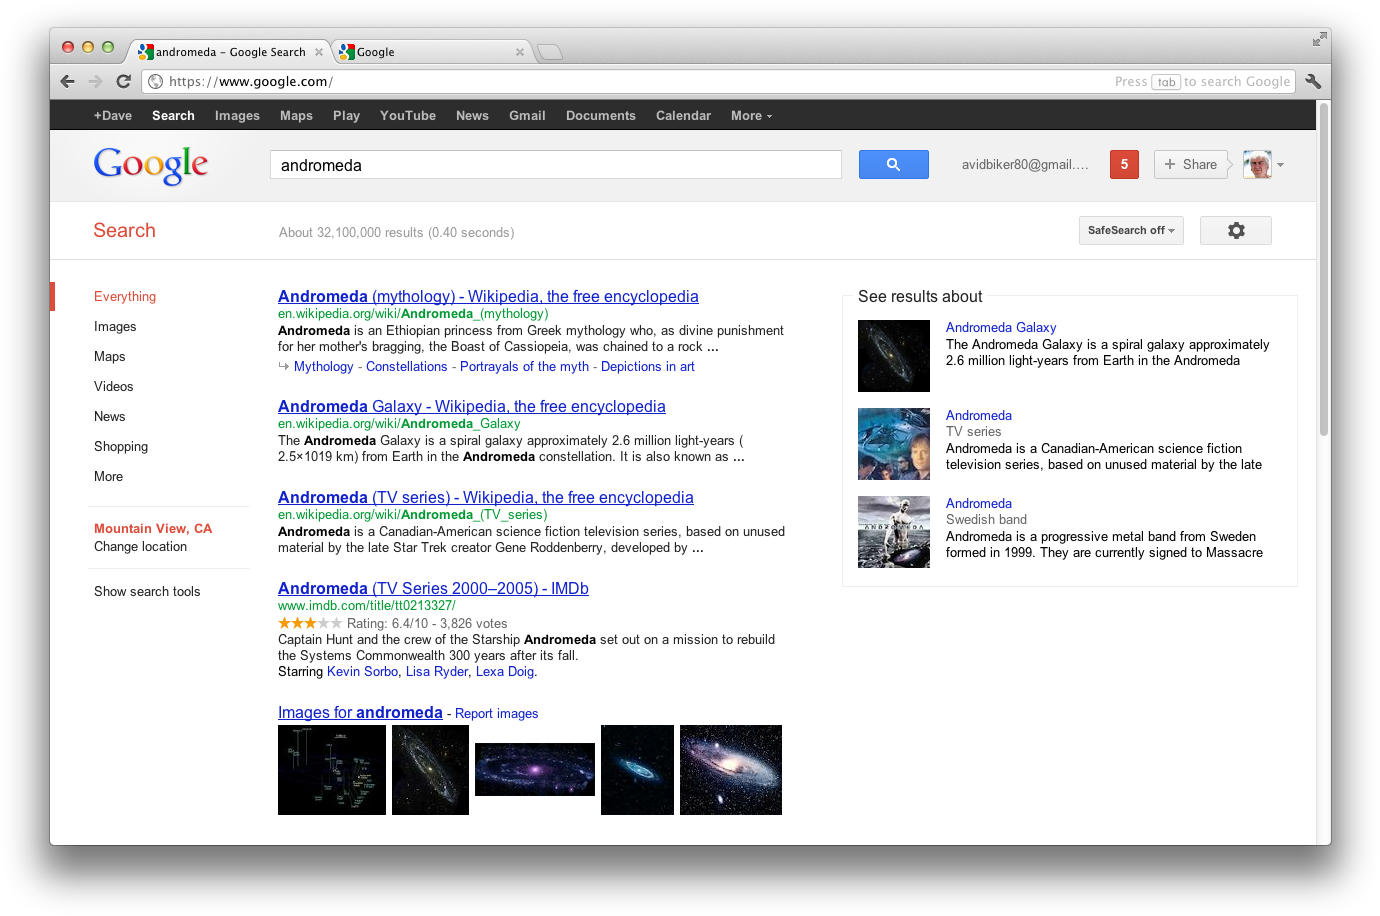Open Documents in the top navigation bar
1380x916 pixels.
click(601, 116)
